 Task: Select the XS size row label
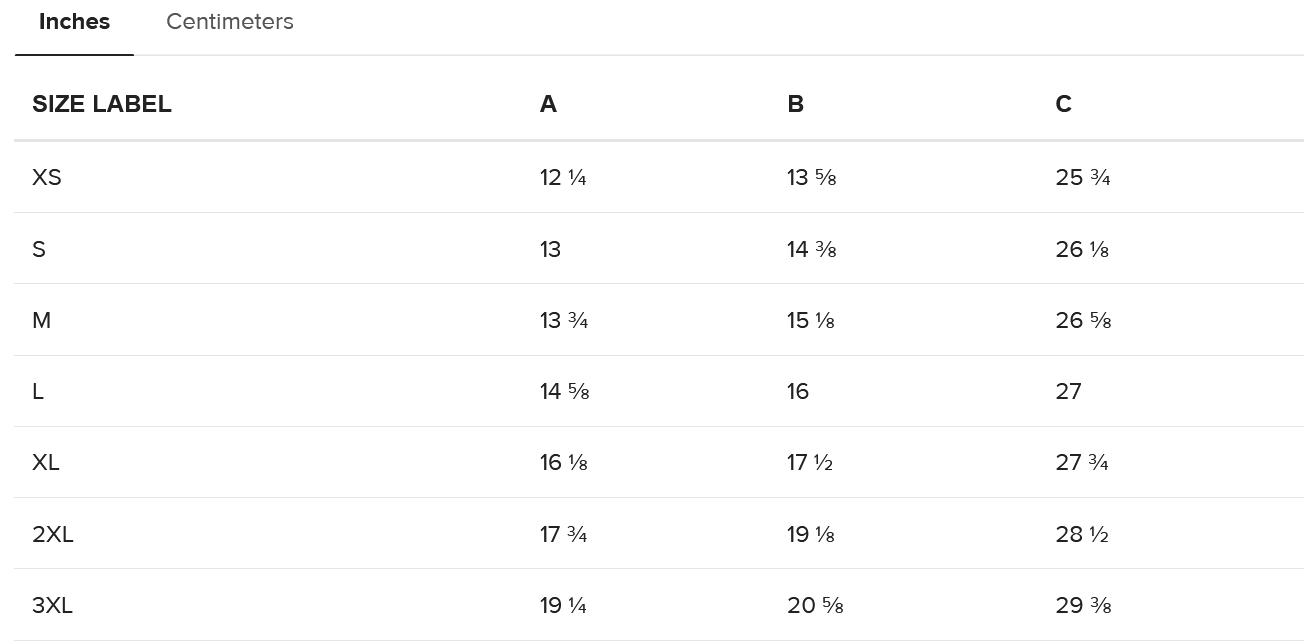(x=47, y=177)
